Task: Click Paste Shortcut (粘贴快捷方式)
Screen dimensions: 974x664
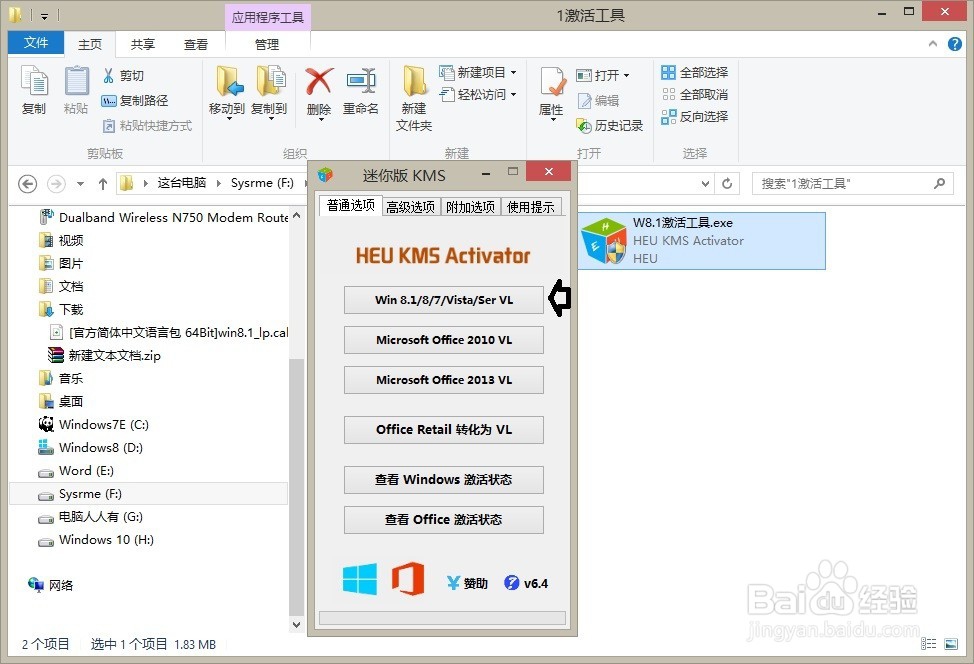Action: click(147, 125)
